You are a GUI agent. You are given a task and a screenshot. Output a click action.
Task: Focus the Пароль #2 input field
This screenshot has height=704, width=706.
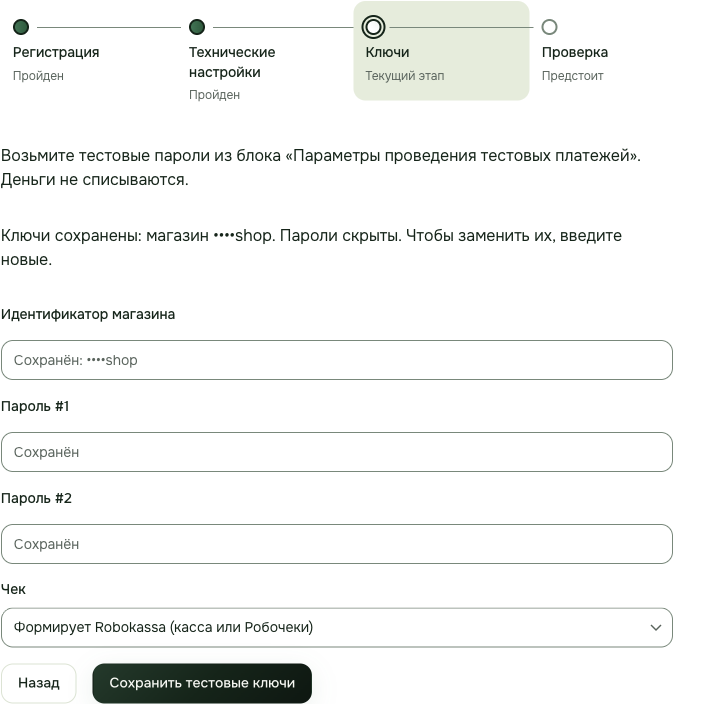coord(337,544)
